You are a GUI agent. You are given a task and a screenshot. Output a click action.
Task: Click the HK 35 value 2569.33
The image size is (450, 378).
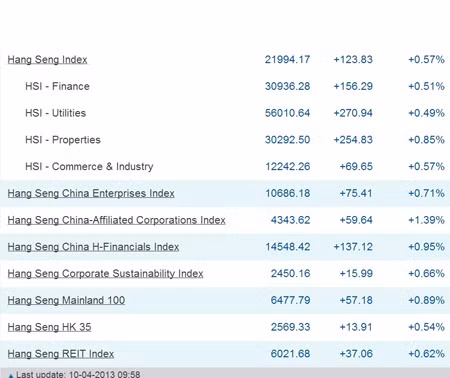[x=290, y=327]
